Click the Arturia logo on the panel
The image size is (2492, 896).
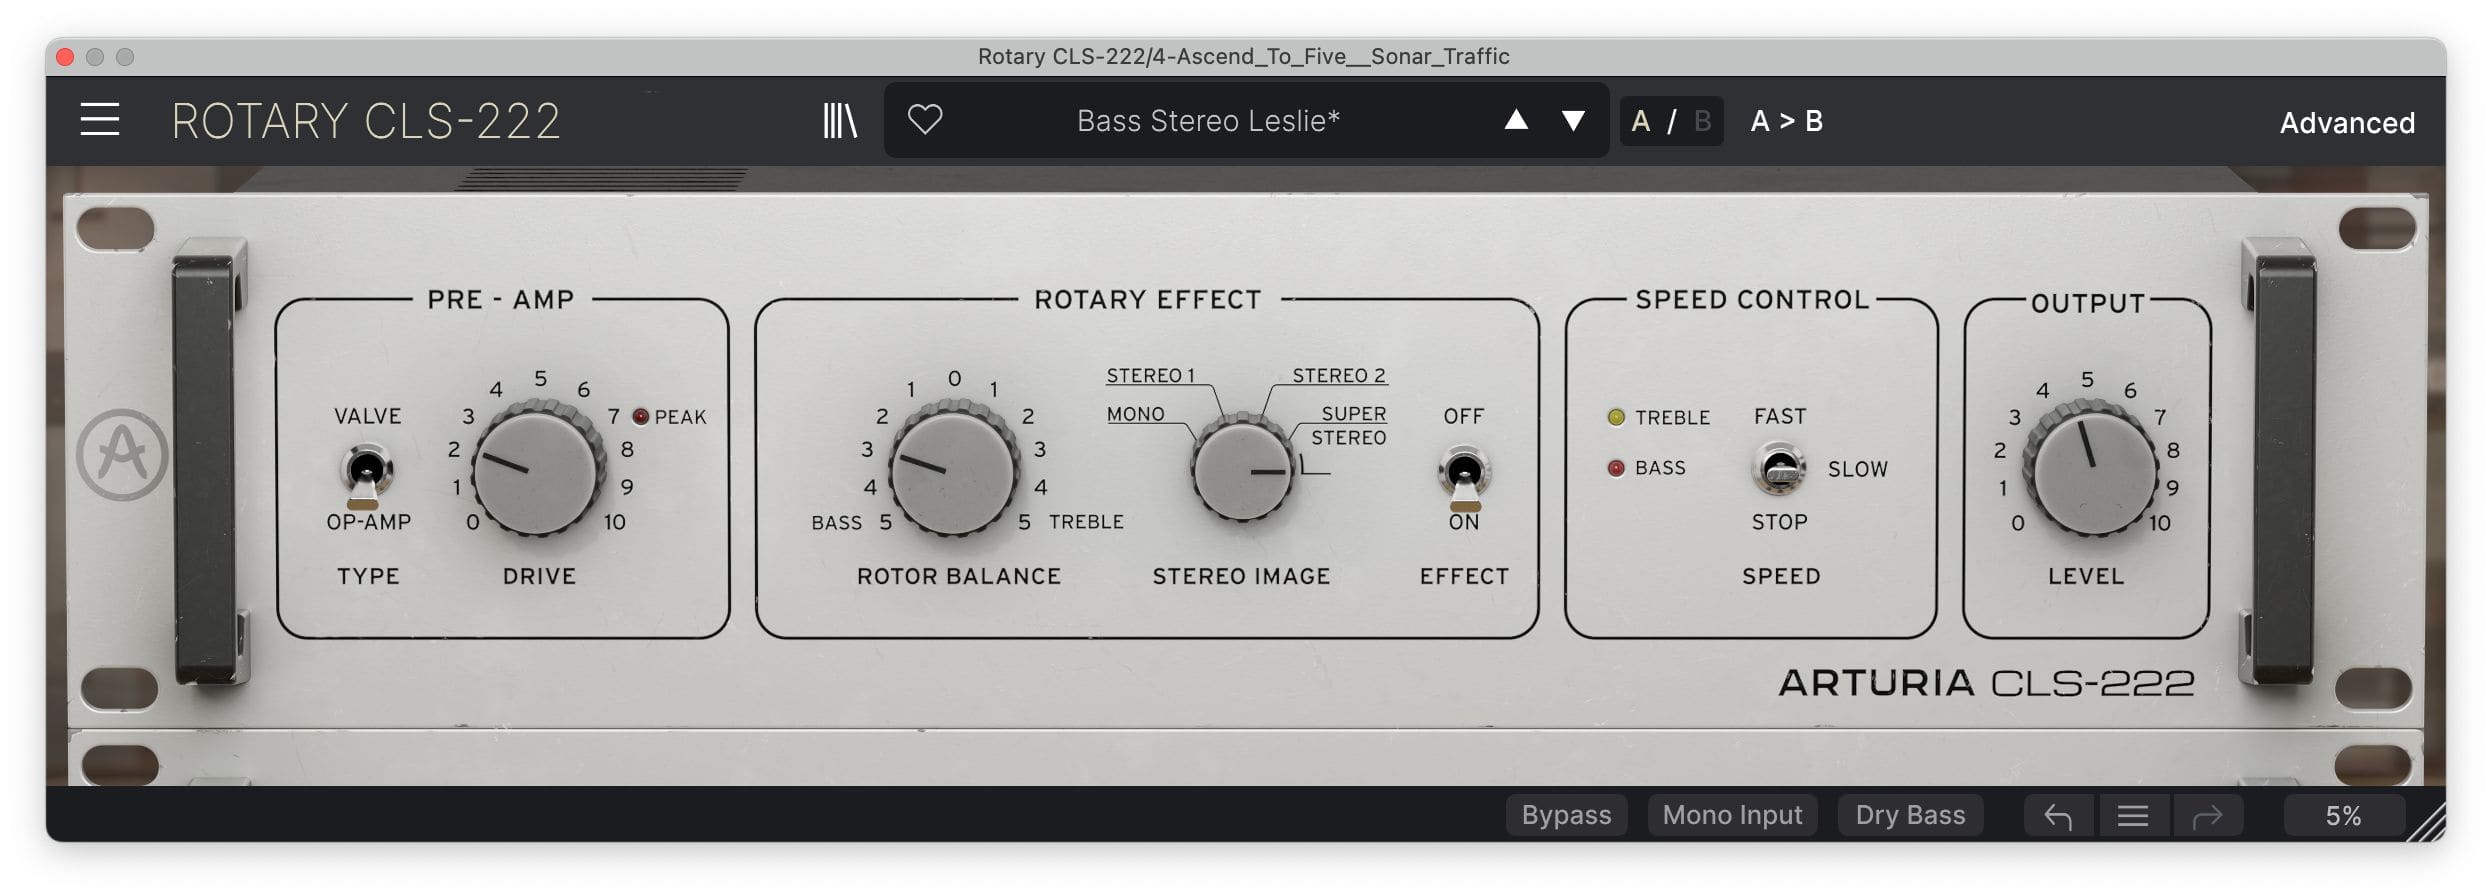click(122, 455)
